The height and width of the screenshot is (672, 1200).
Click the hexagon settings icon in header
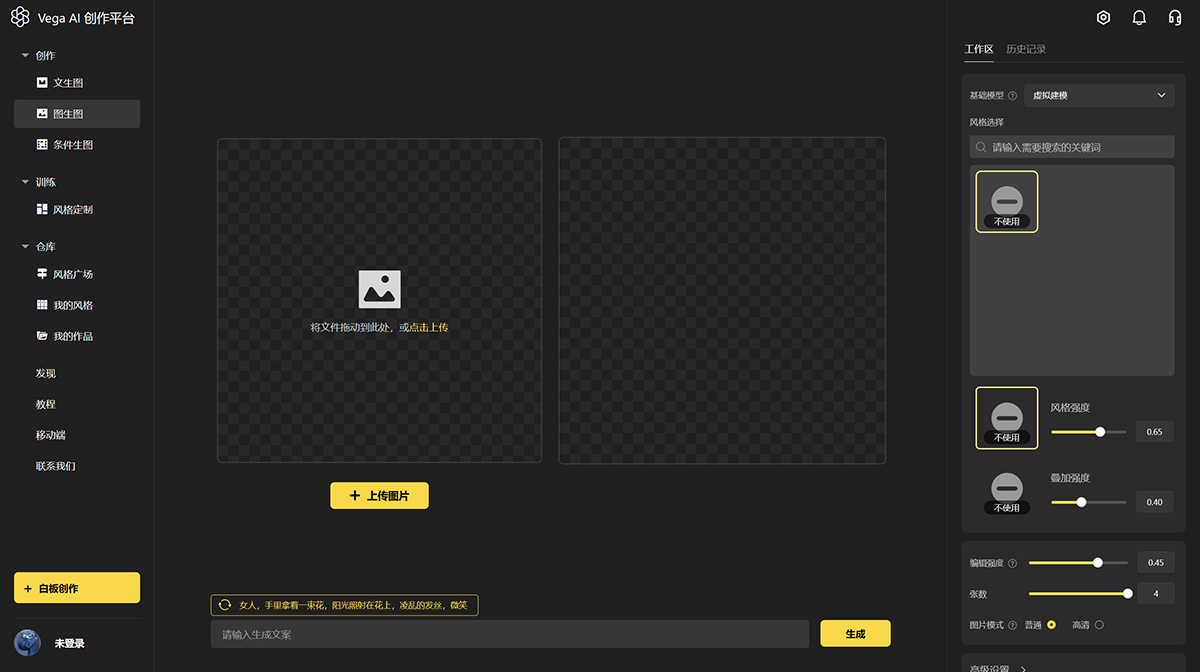pos(1103,18)
